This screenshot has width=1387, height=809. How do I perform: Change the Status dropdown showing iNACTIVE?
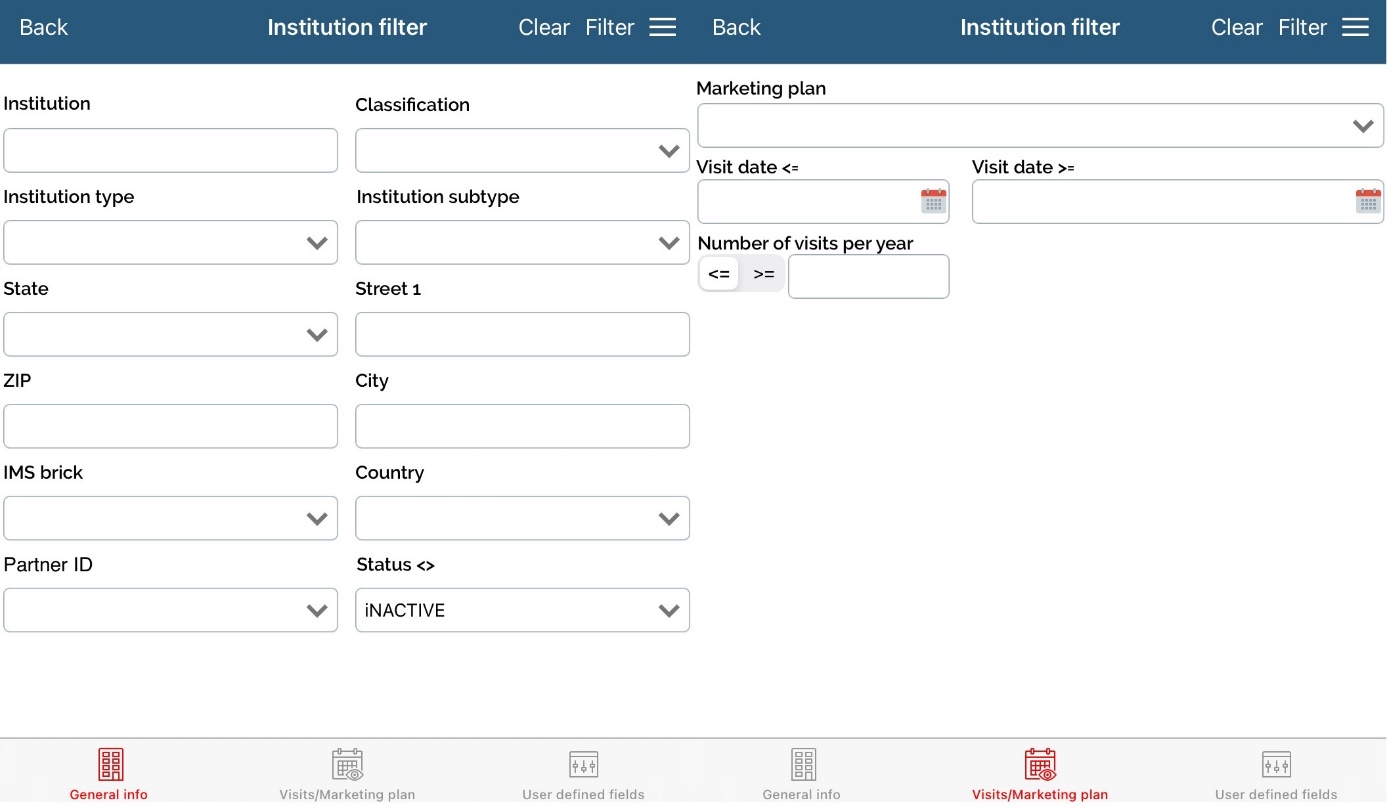[x=522, y=610]
